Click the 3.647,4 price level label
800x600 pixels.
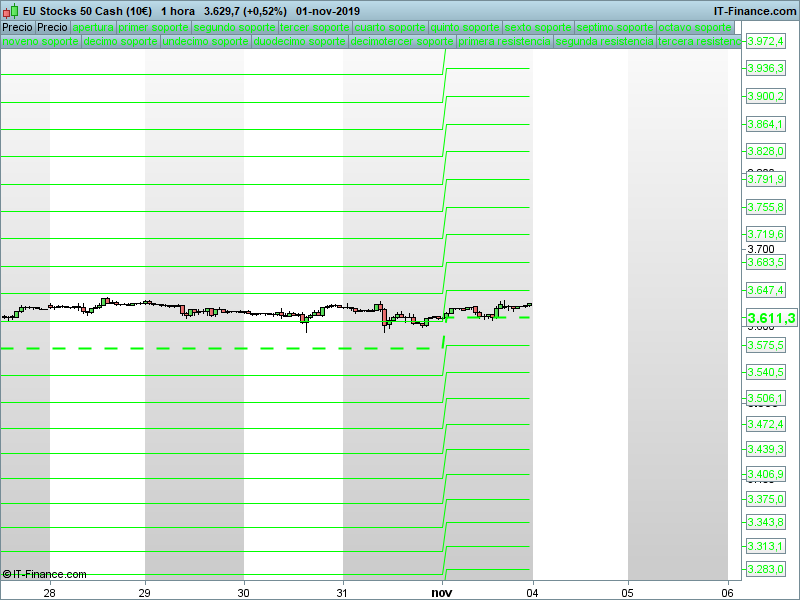765,290
